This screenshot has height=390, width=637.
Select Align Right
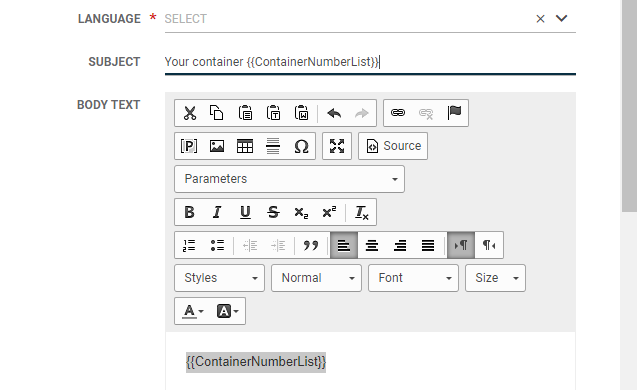pos(400,245)
